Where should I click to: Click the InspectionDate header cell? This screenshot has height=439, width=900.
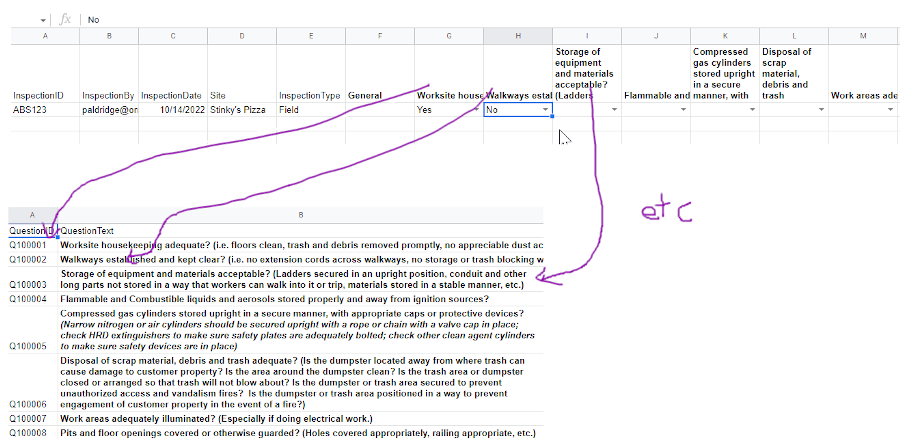click(173, 73)
